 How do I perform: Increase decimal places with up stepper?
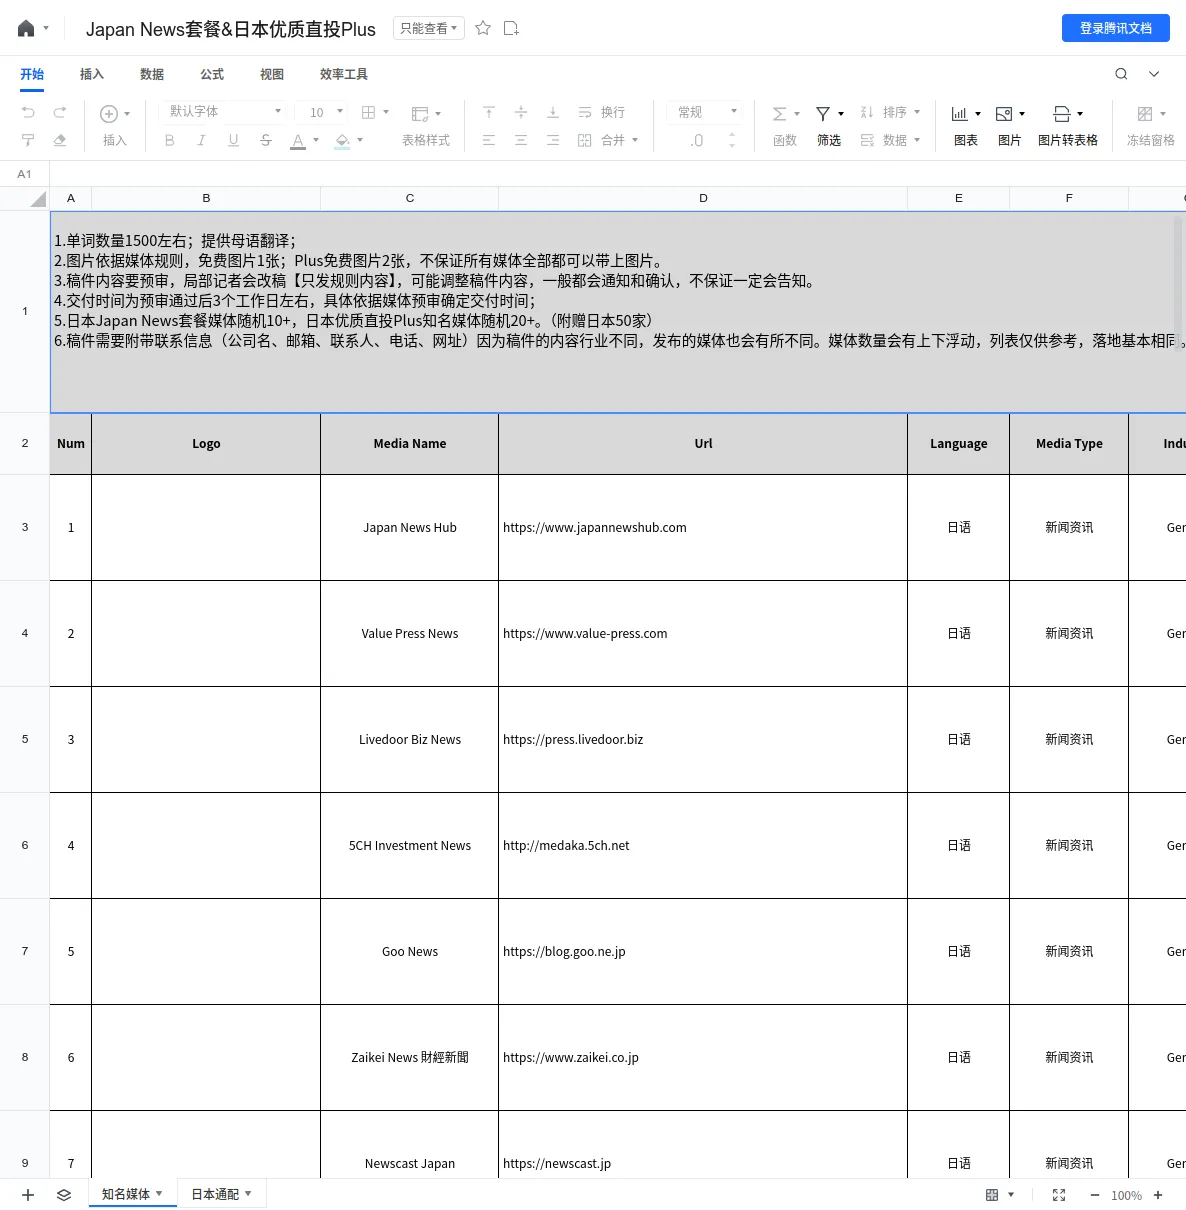pos(732,135)
